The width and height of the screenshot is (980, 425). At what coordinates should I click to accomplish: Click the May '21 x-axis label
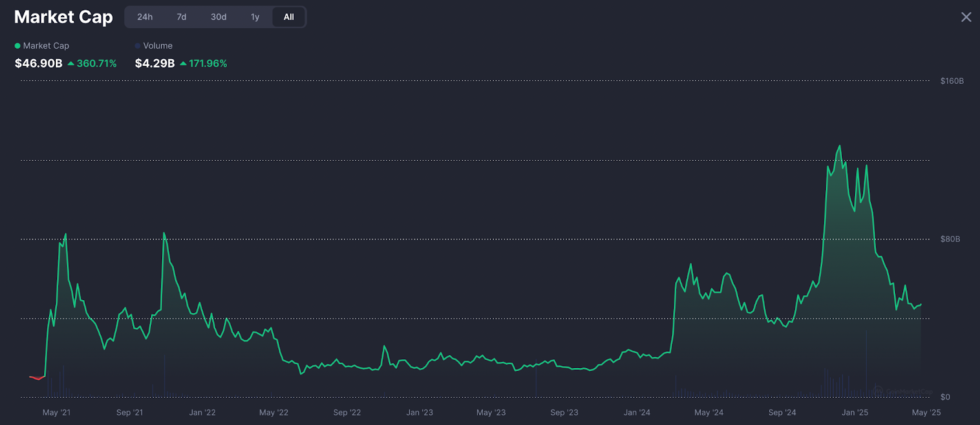(56, 412)
